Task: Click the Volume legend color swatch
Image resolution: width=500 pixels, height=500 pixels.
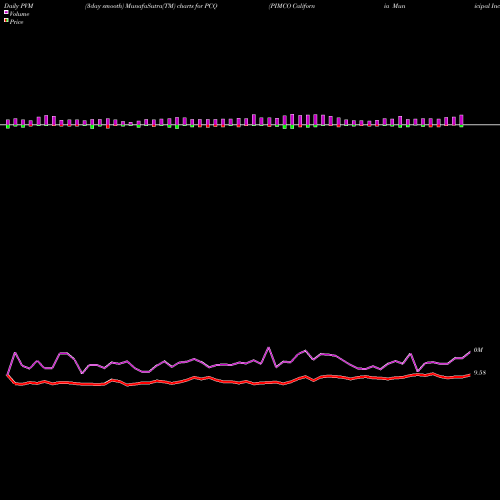Action: (6, 12)
